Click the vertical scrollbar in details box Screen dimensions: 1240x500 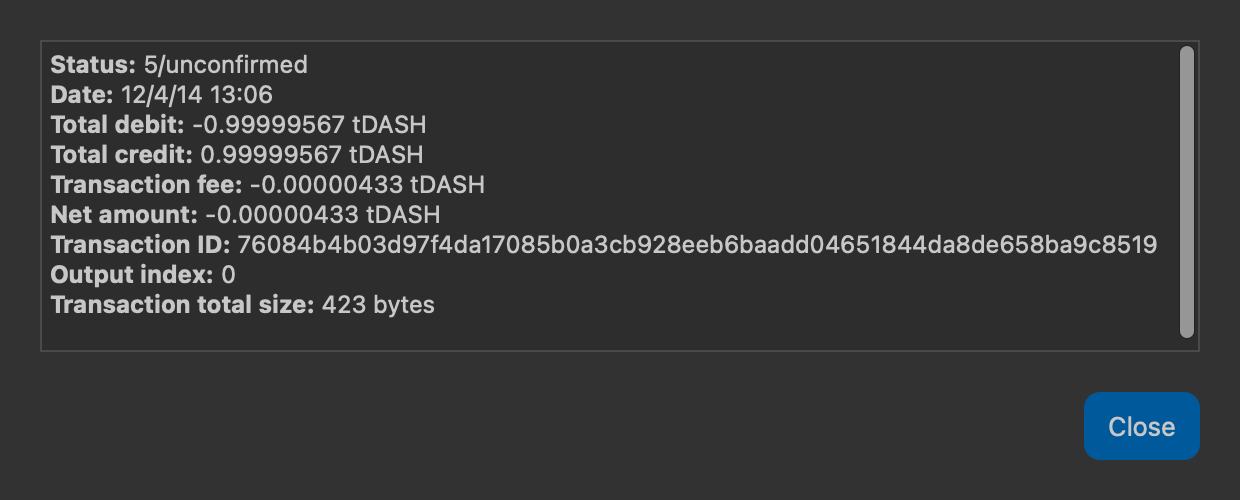(1186, 192)
